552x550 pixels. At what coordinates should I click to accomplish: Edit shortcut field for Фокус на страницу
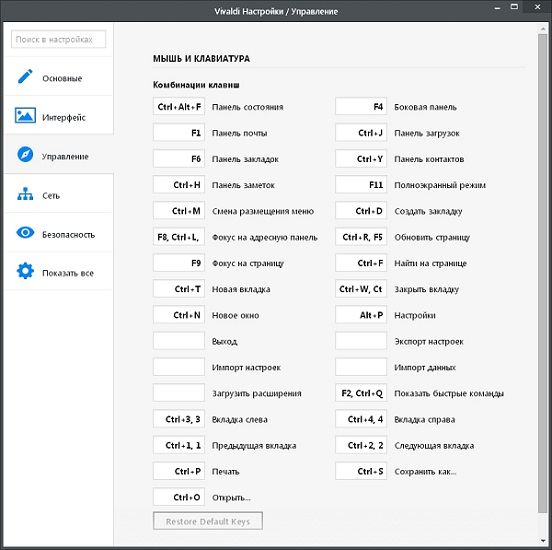click(x=179, y=263)
